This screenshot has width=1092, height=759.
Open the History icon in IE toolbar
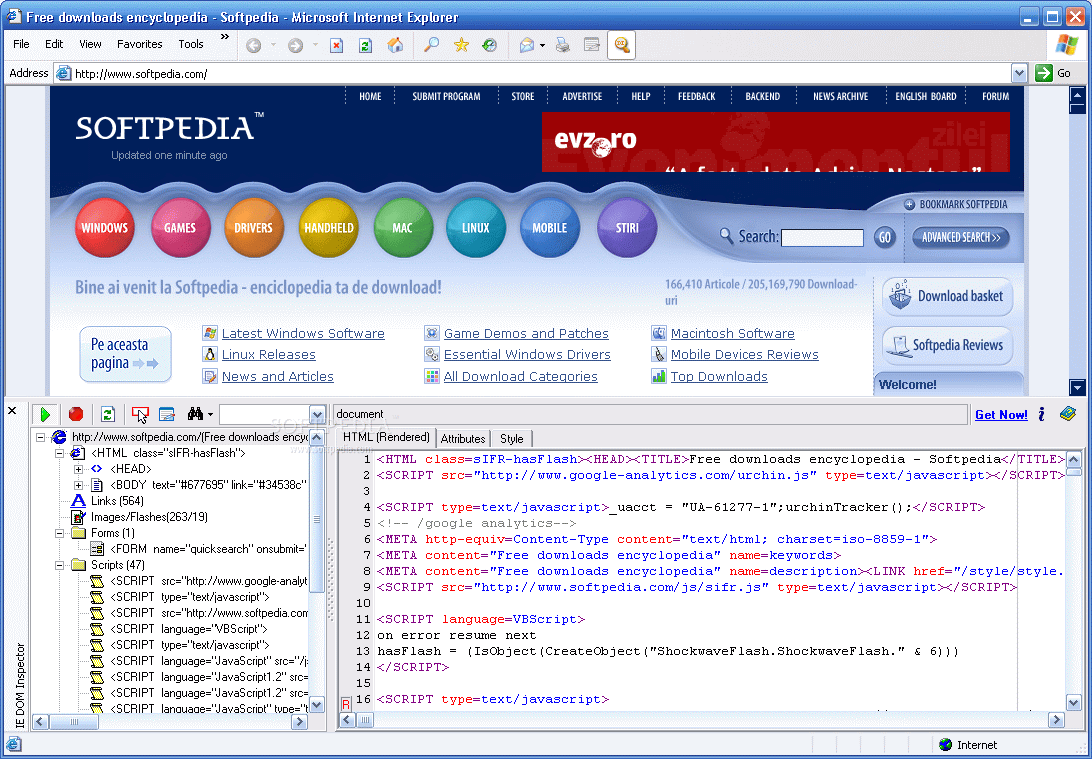[x=490, y=45]
